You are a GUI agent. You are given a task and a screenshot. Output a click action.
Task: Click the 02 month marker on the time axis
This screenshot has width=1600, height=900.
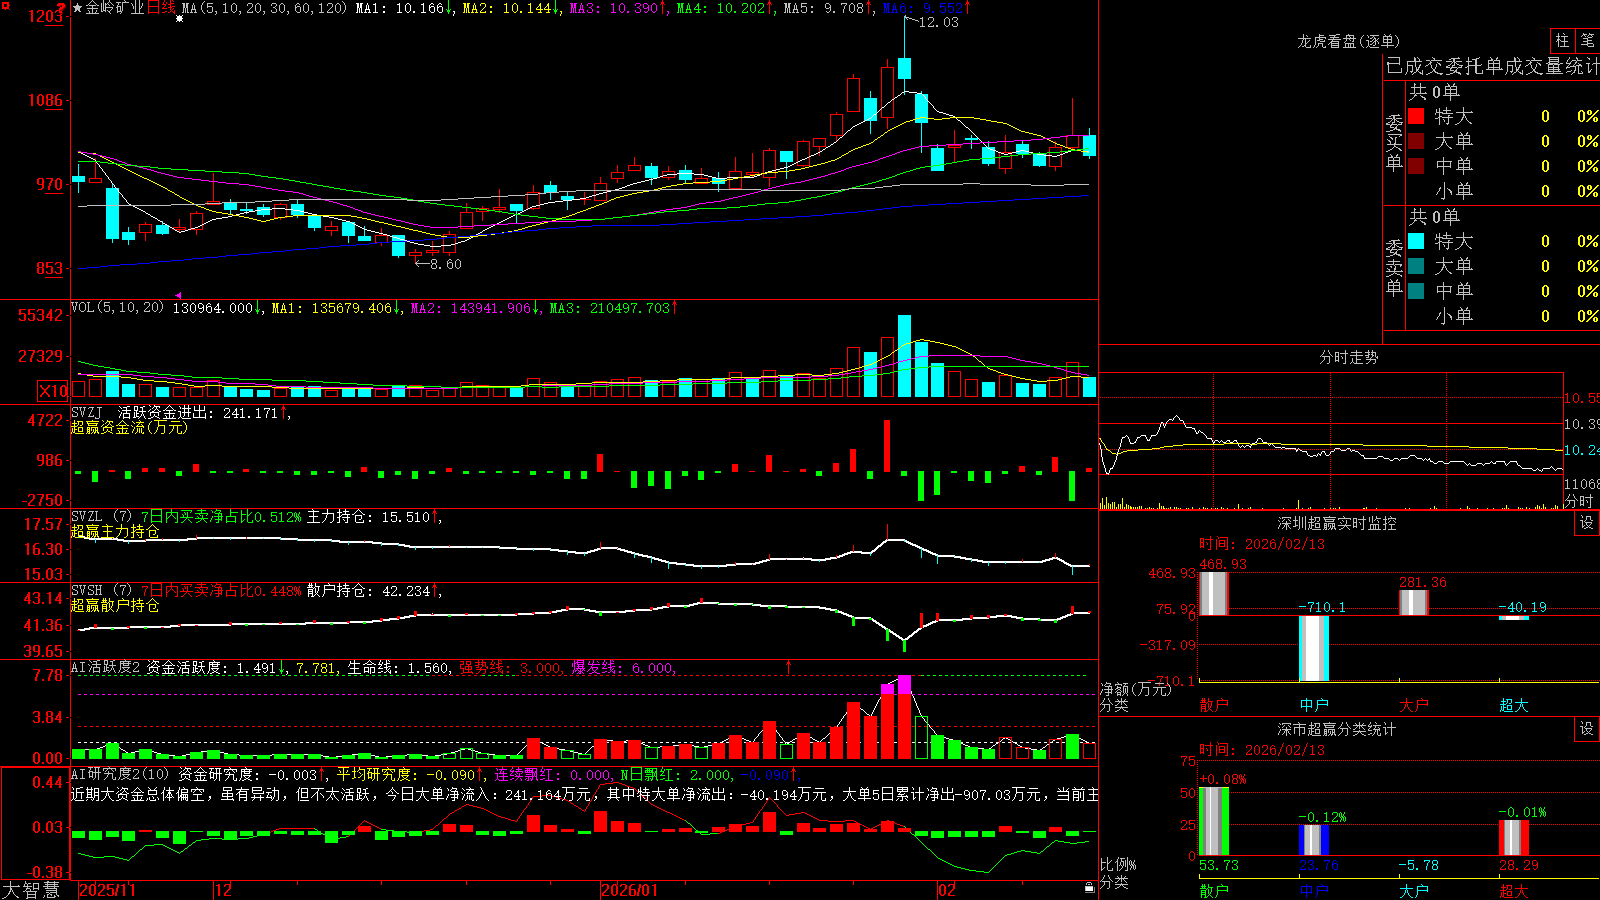click(946, 890)
